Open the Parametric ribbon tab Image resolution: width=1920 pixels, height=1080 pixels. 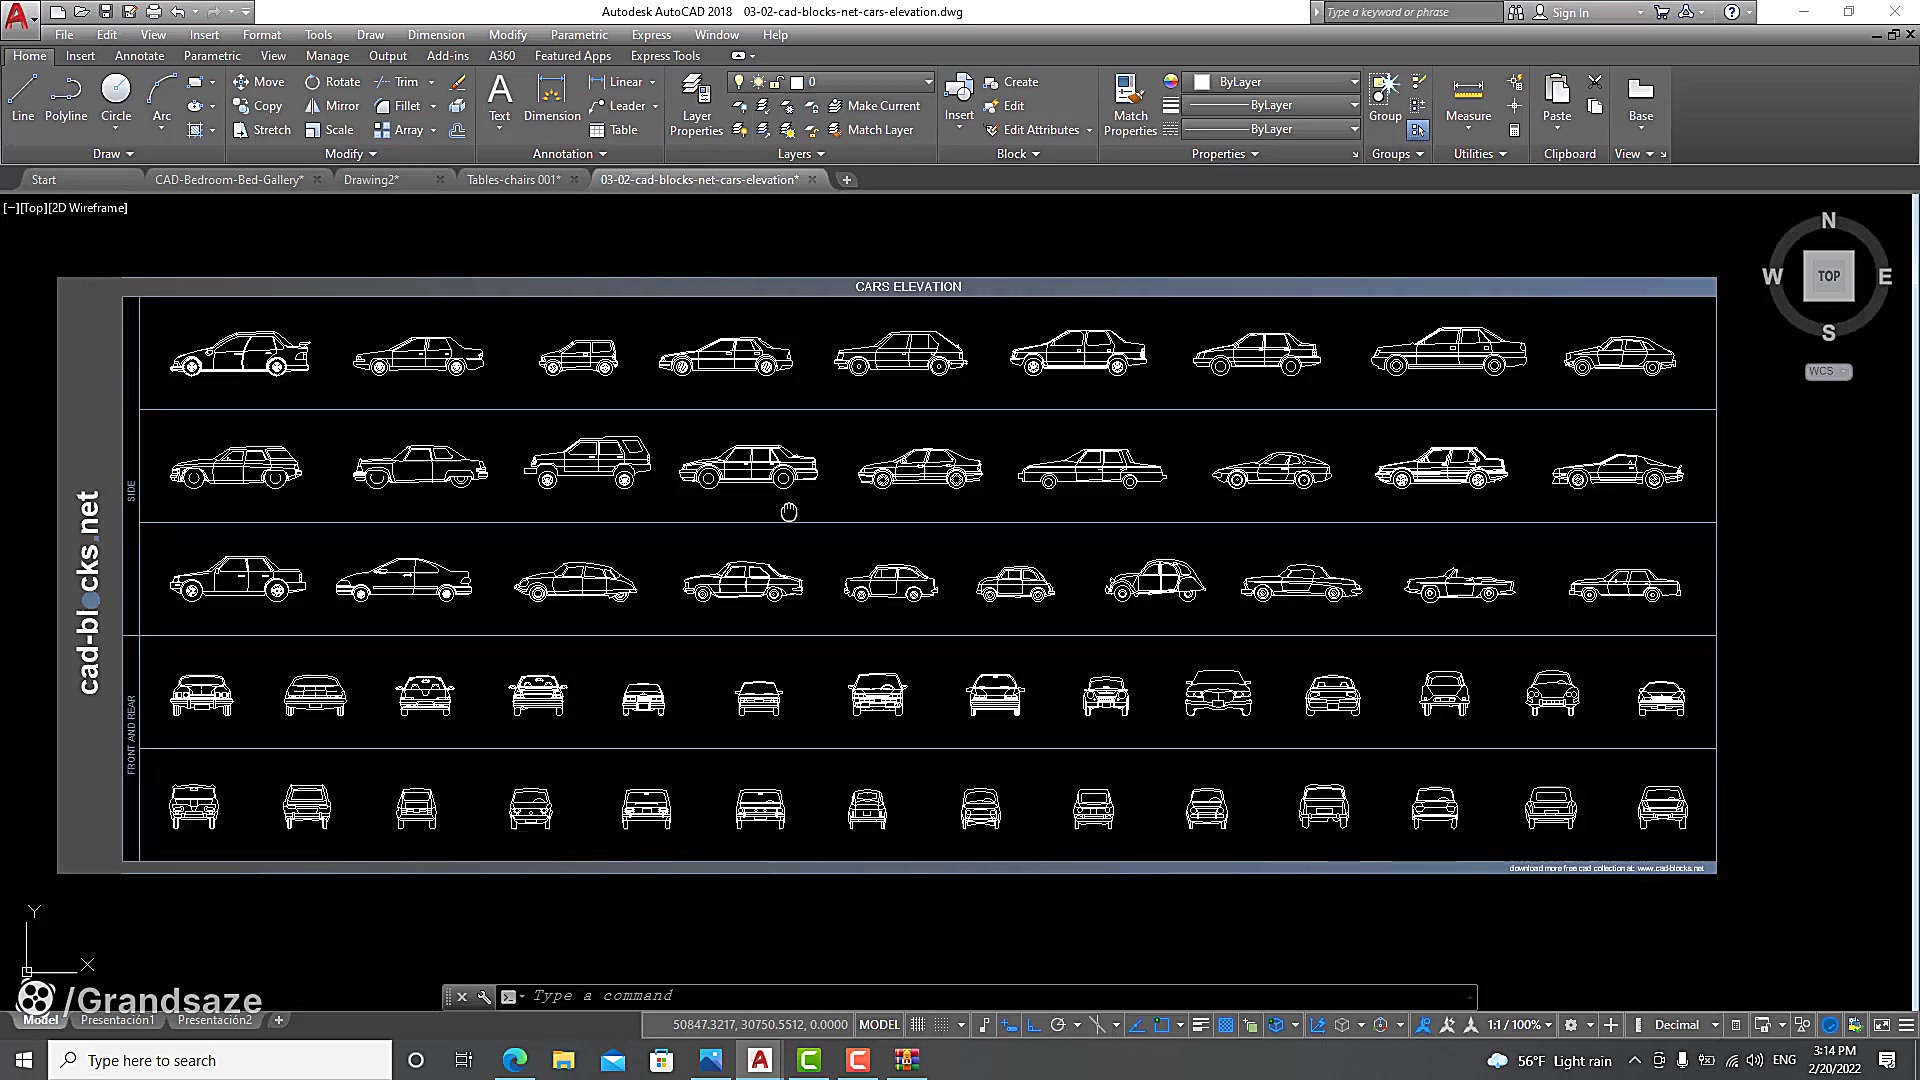[x=212, y=56]
